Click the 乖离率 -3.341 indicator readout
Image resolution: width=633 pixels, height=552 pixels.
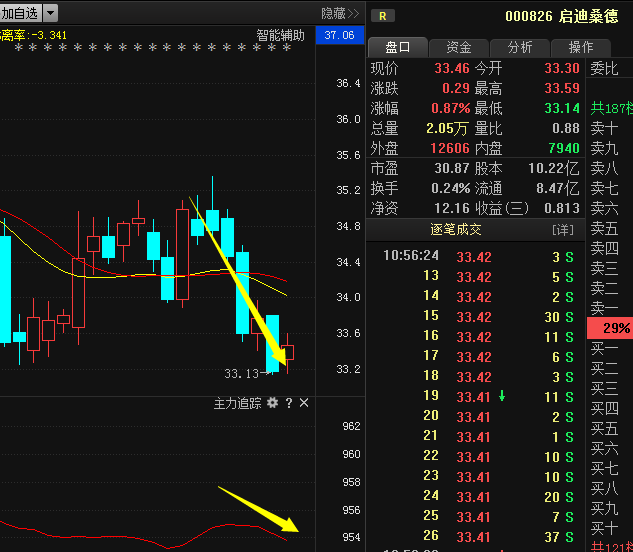coord(33,36)
